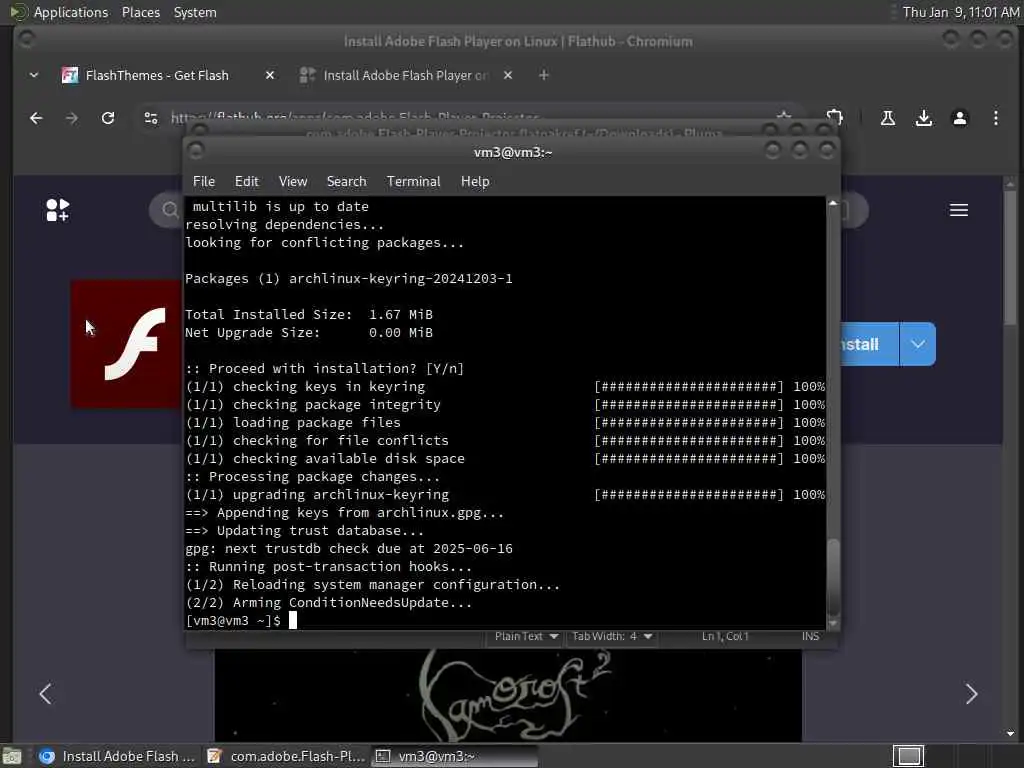Image resolution: width=1024 pixels, height=768 pixels.
Task: Click the 'gpg: next trustdb check due' line
Action: coord(349,549)
